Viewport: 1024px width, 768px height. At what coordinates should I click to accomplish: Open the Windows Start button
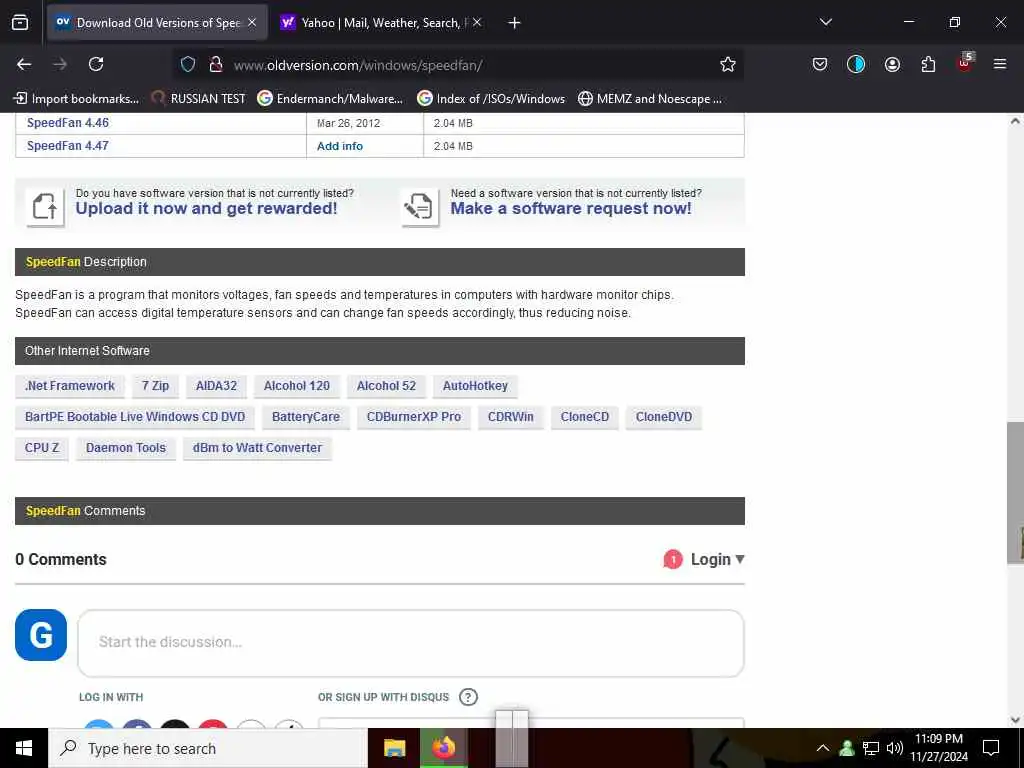(x=24, y=748)
